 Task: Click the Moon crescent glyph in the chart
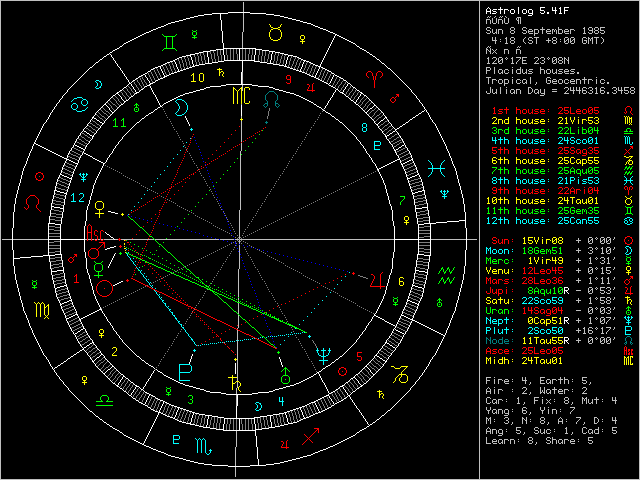pyautogui.click(x=180, y=108)
